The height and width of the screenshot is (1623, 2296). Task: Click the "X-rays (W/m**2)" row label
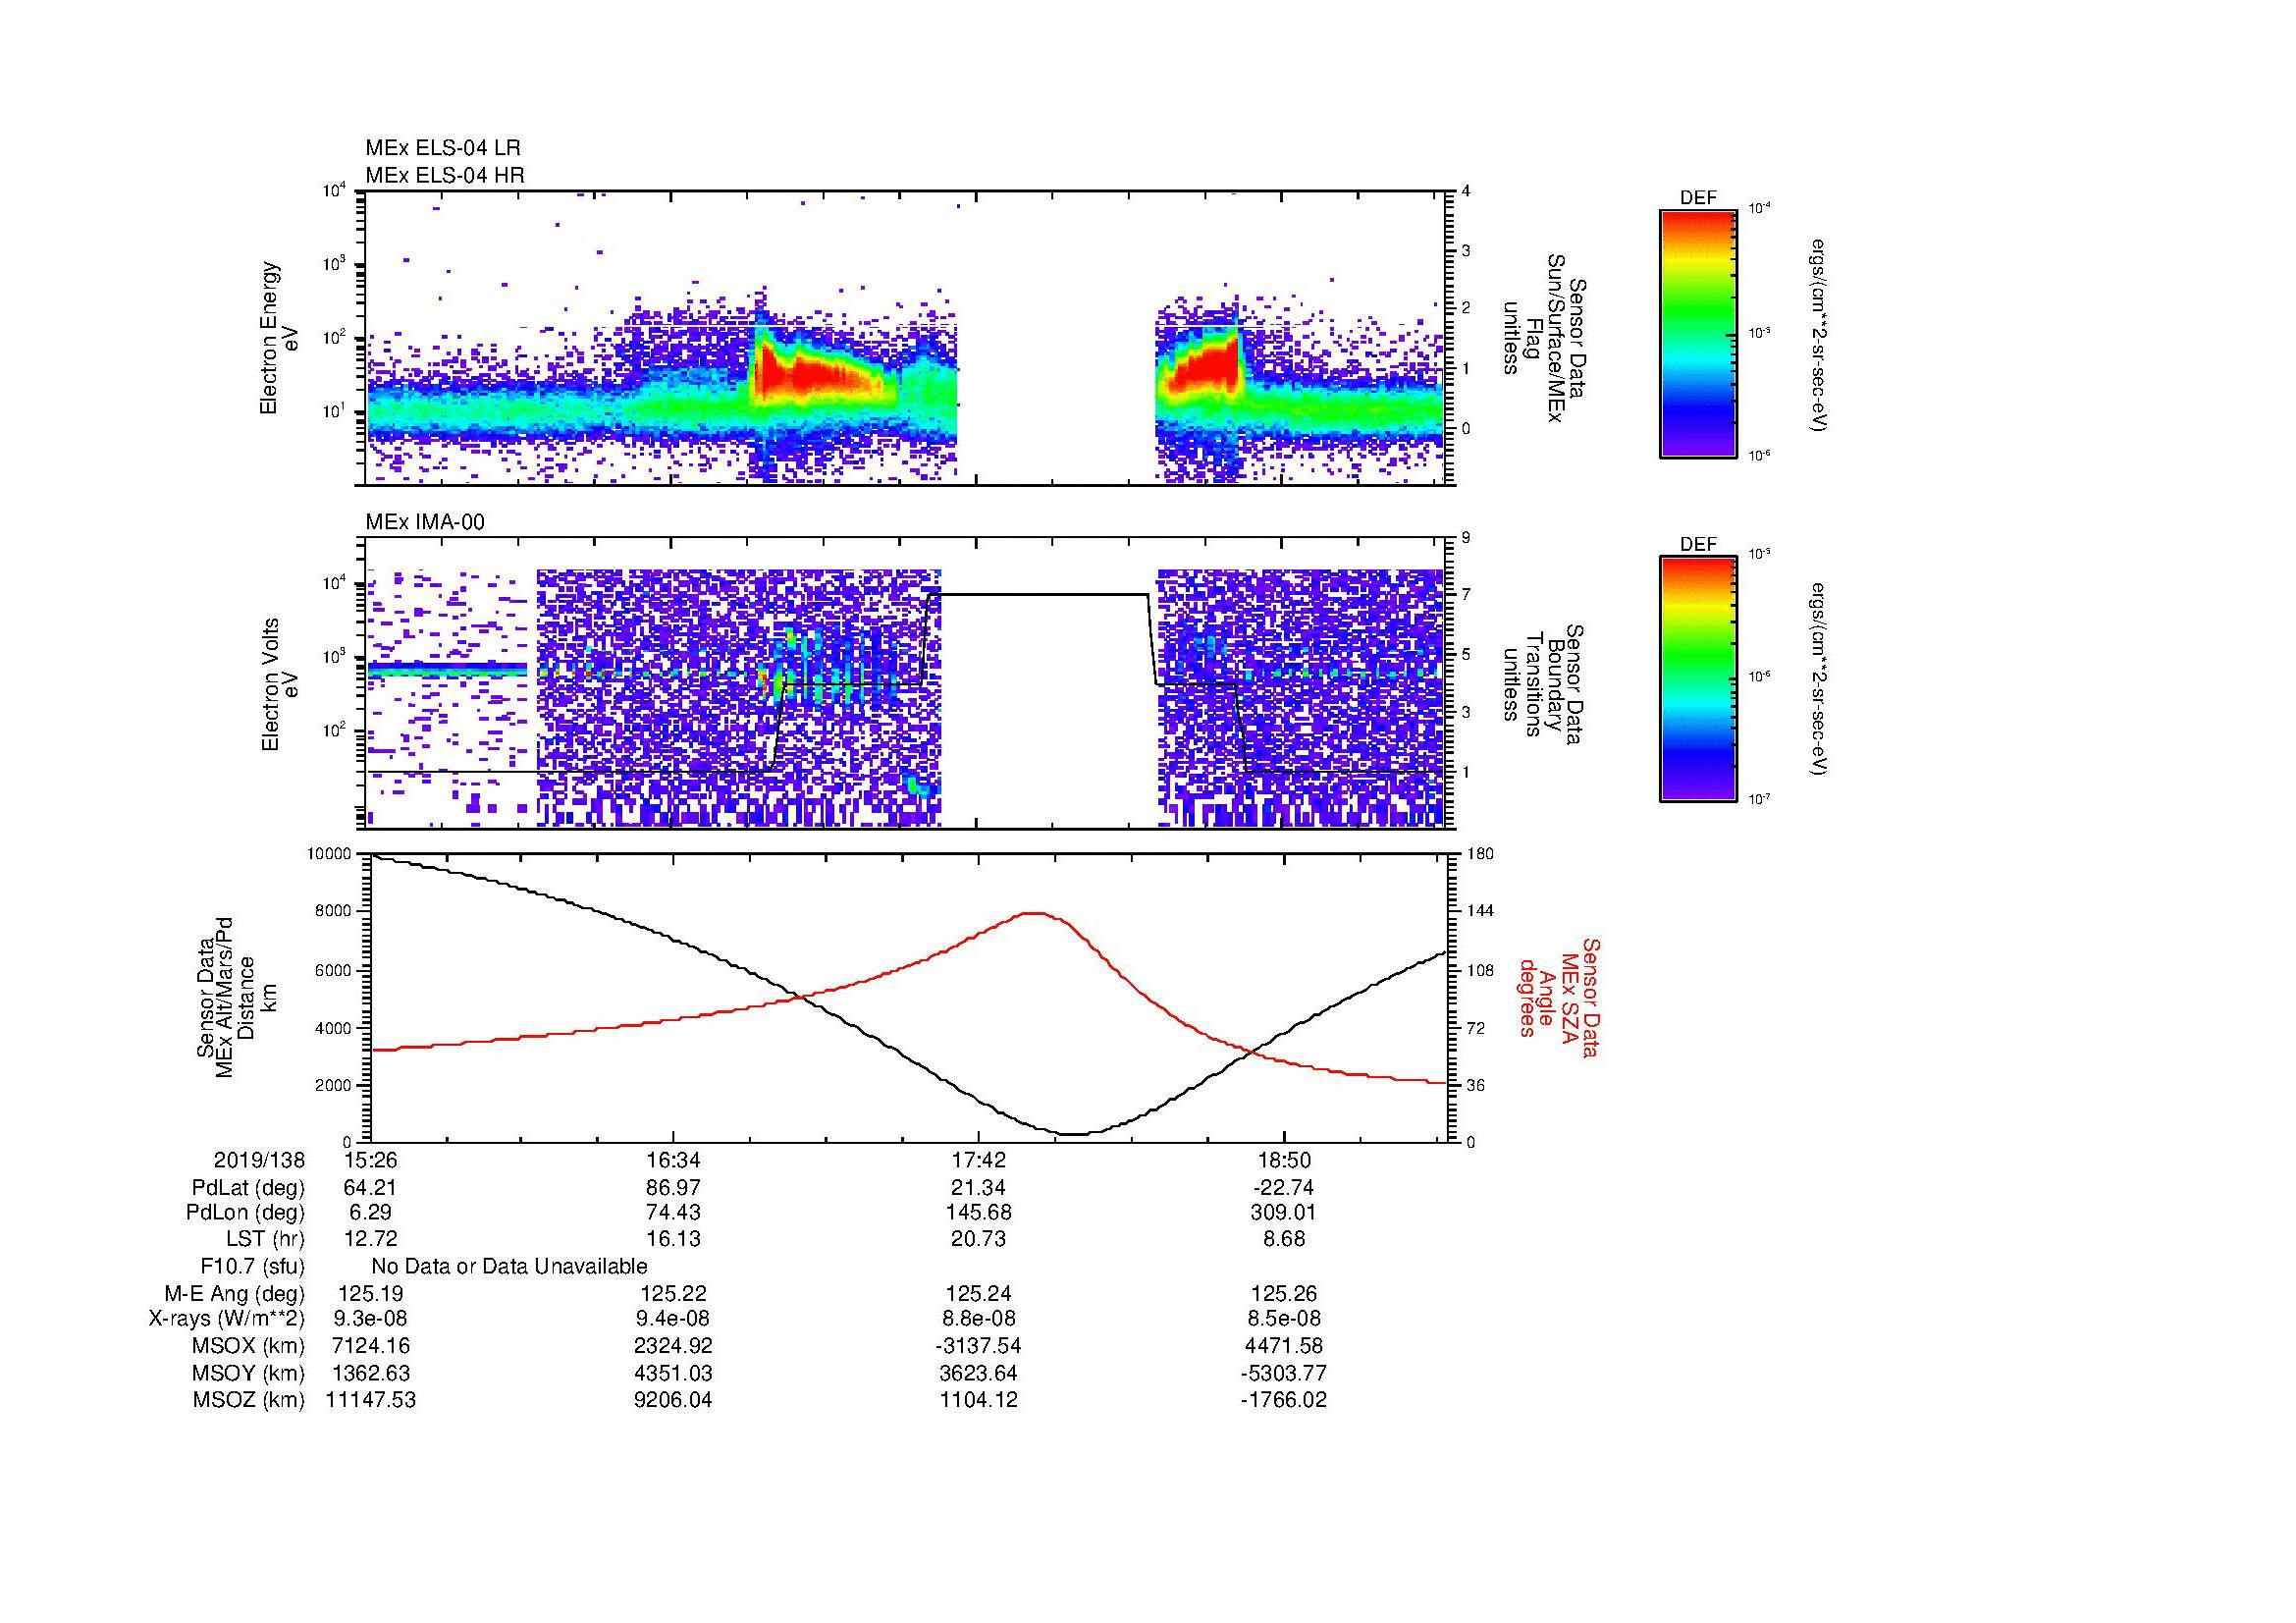click(227, 1320)
